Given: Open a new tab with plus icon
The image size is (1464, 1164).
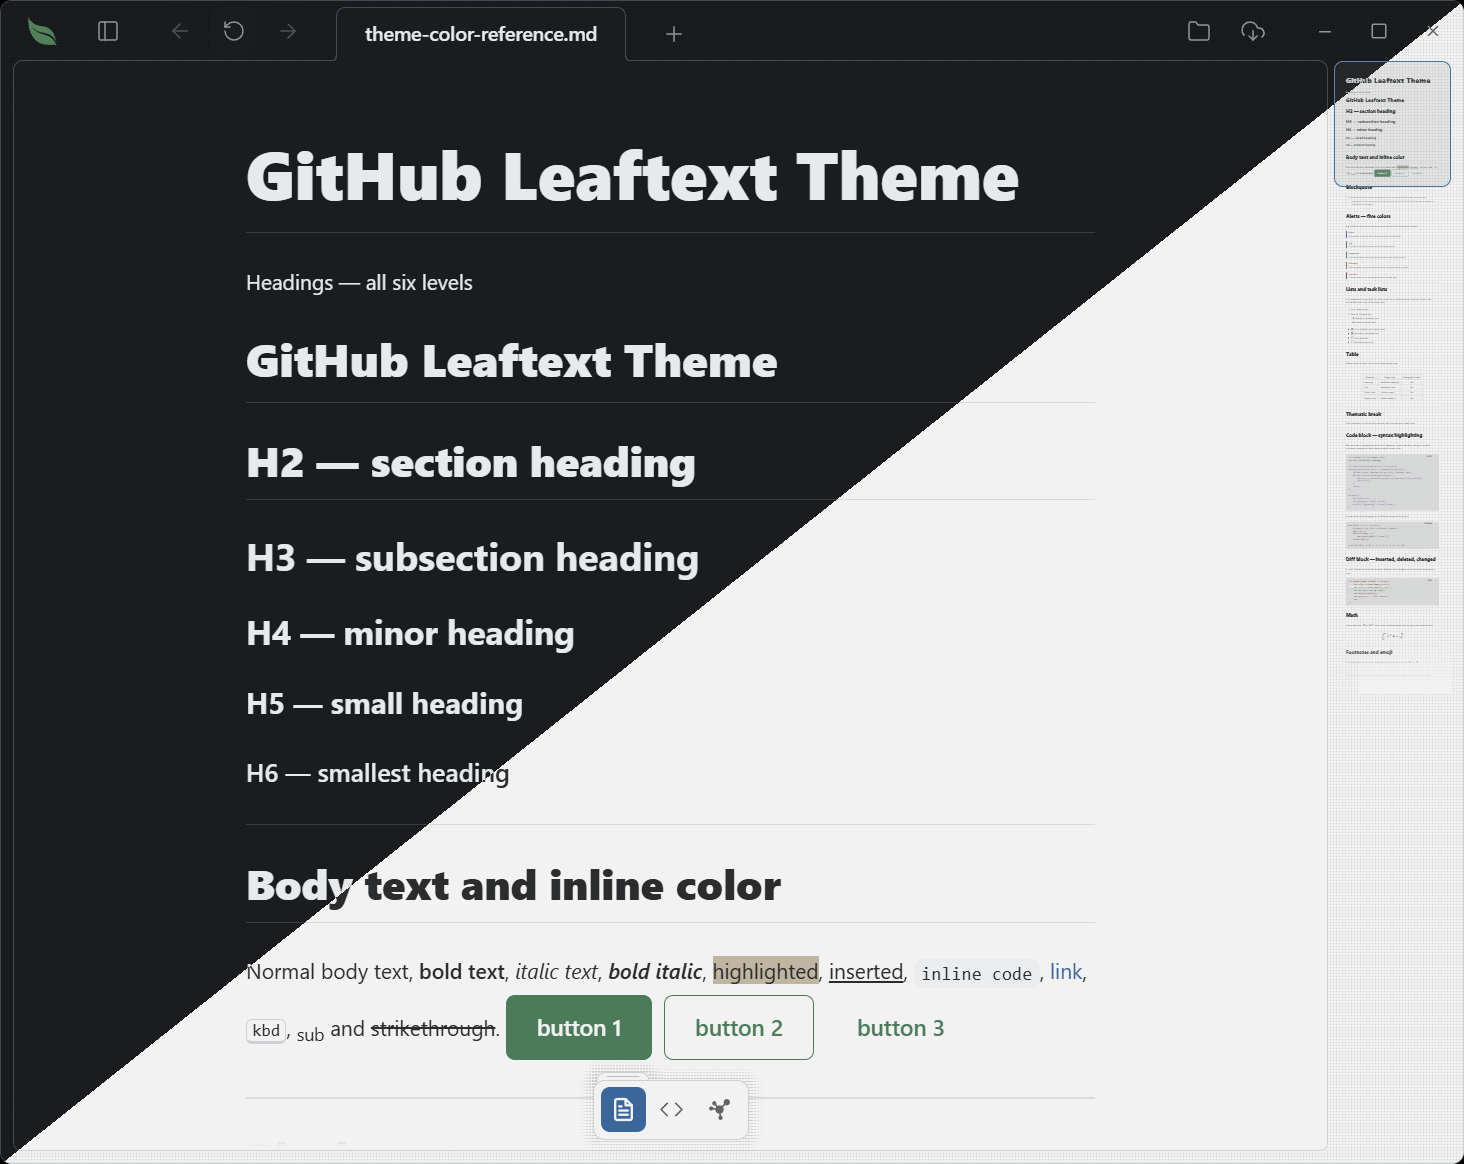Looking at the screenshot, I should click(674, 34).
